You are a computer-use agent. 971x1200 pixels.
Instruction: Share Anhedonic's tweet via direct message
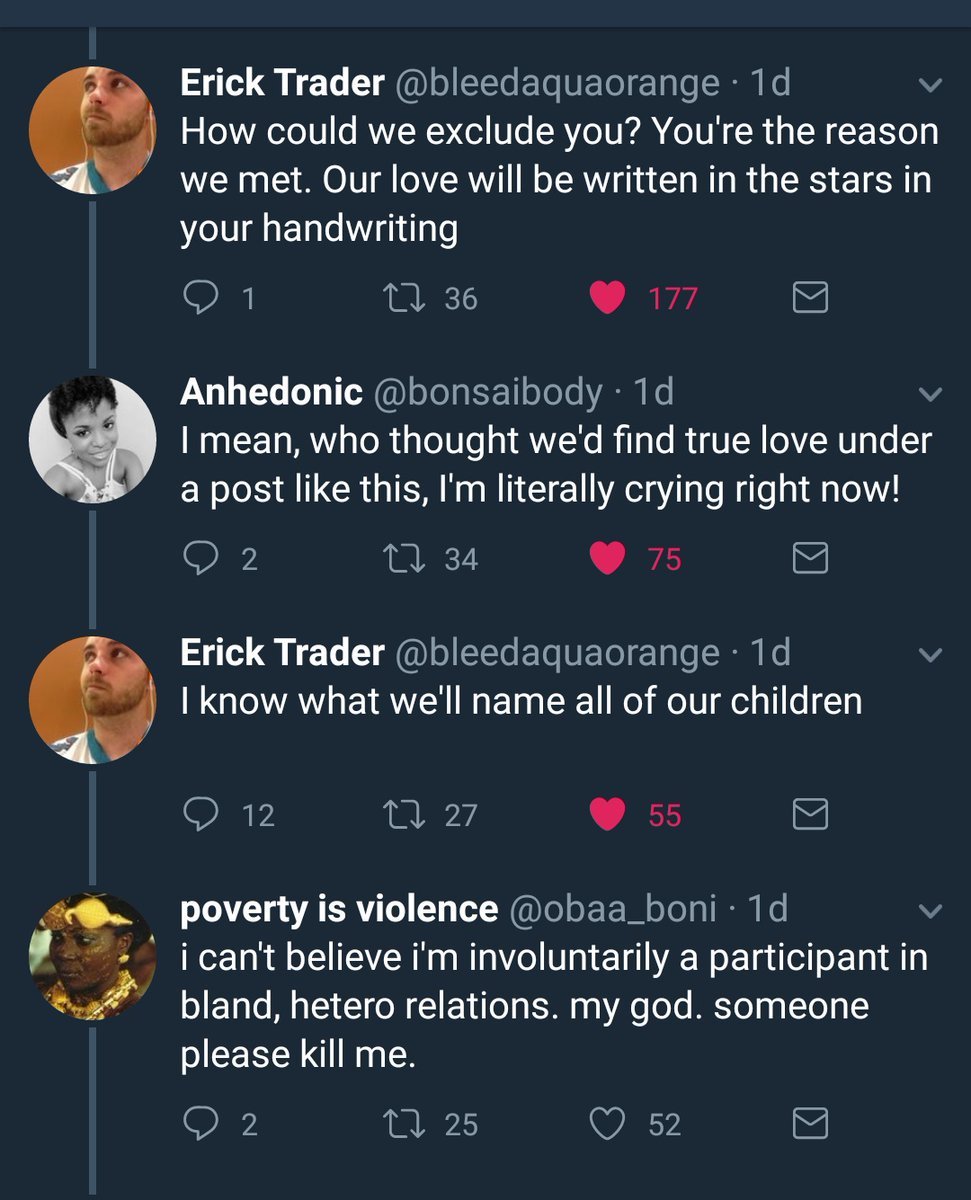(810, 559)
